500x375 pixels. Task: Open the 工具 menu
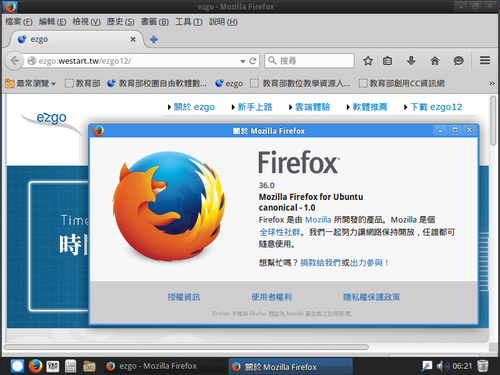(x=189, y=22)
